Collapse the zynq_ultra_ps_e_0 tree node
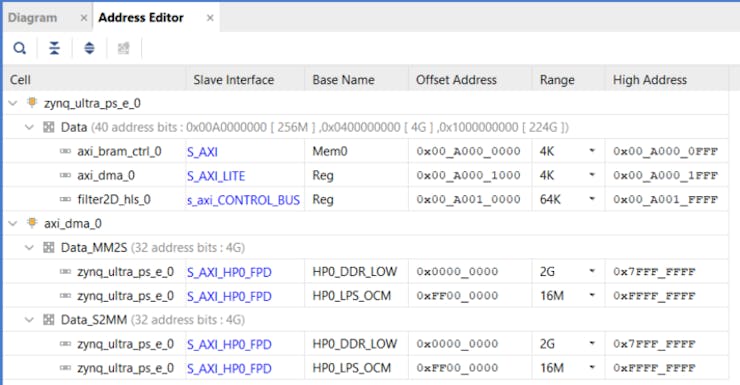740x385 pixels. coord(13,103)
